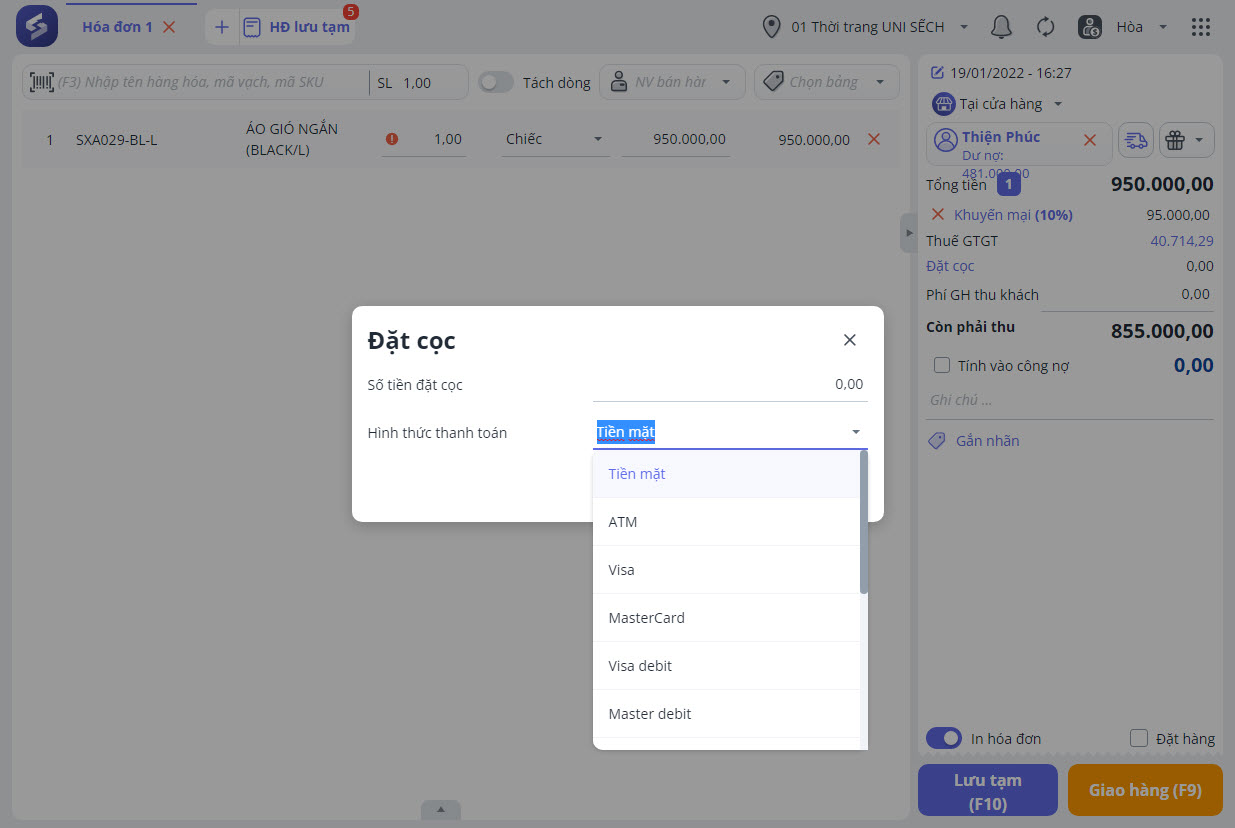
Task: Expand the 01 Thời trang UNI SẾCH dropdown
Action: (x=964, y=27)
